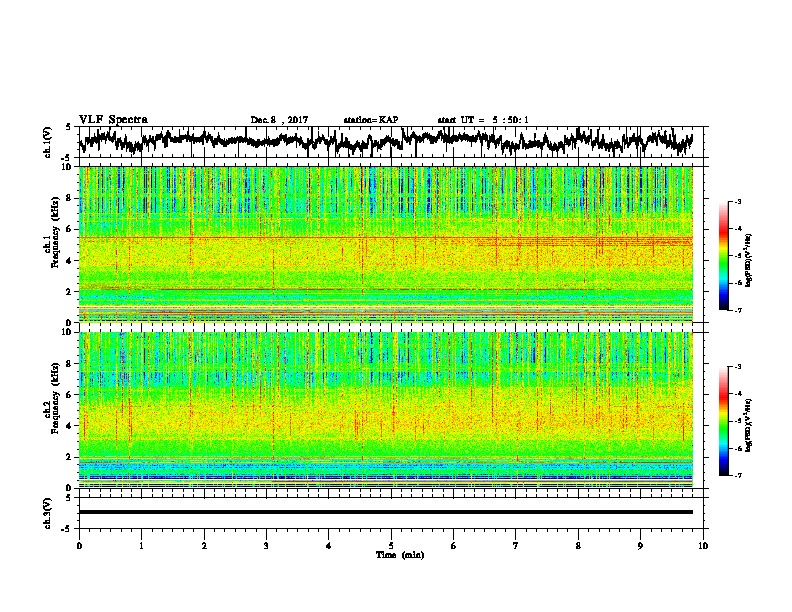Image resolution: width=792 pixels, height=612 pixels.
Task: Click the "-5" tick on ch.3(V) axis
Action: coord(66,529)
